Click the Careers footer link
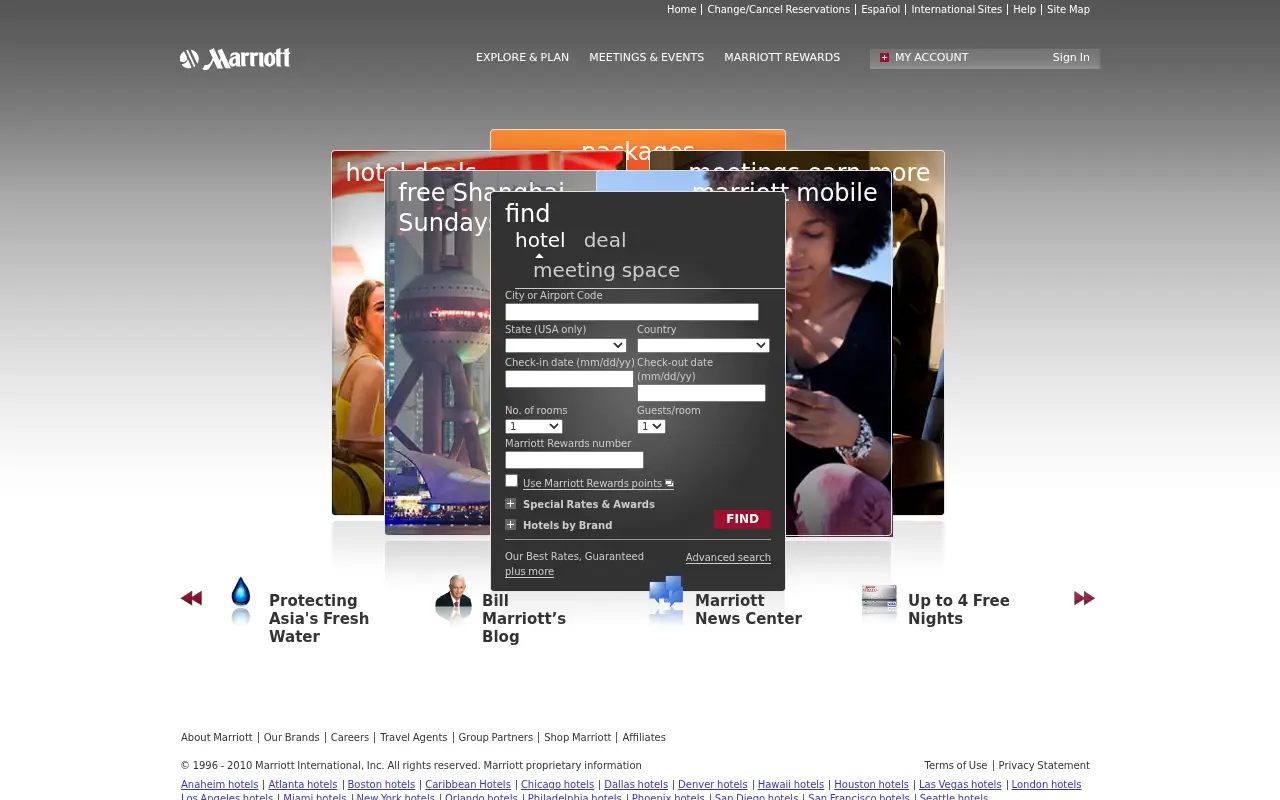 coord(350,737)
